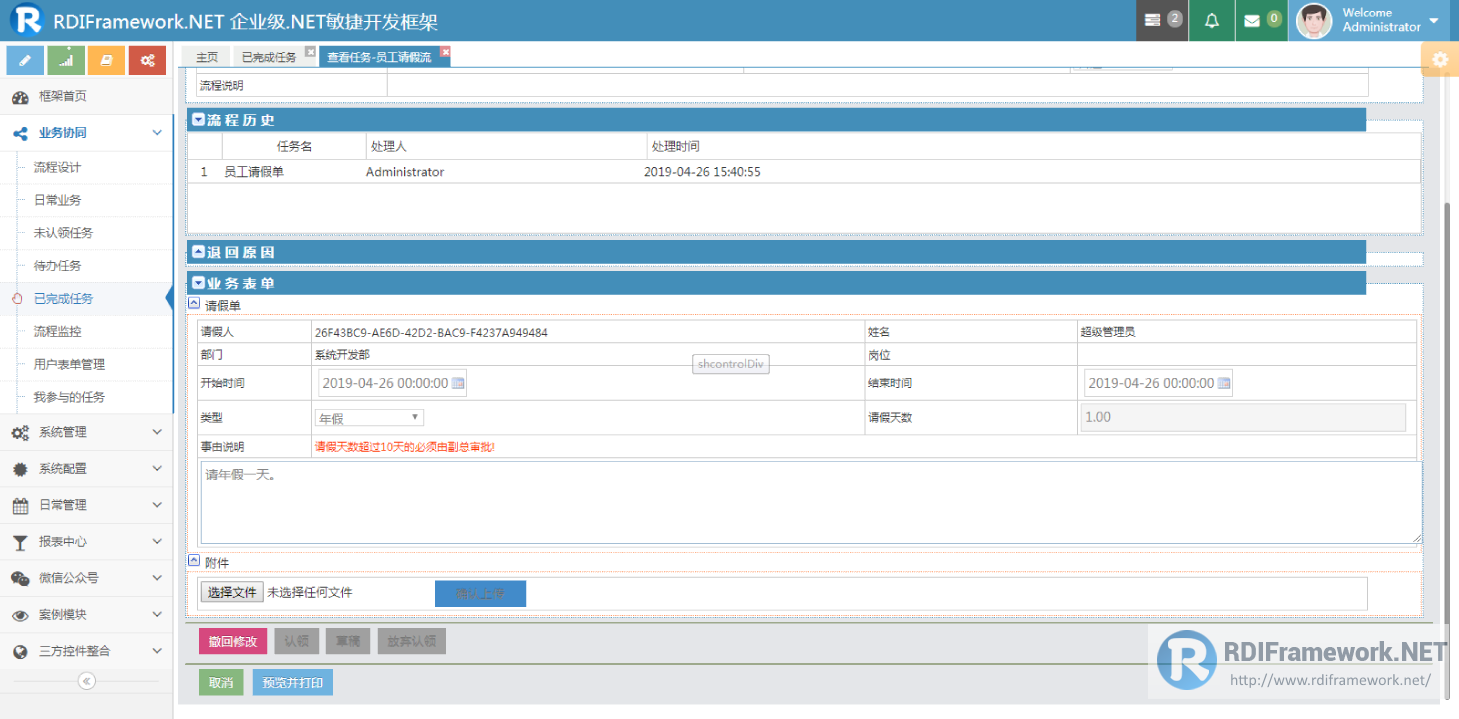This screenshot has height=719, width=1459.
Task: Expand the 系统配置 menu section
Action: (86, 469)
